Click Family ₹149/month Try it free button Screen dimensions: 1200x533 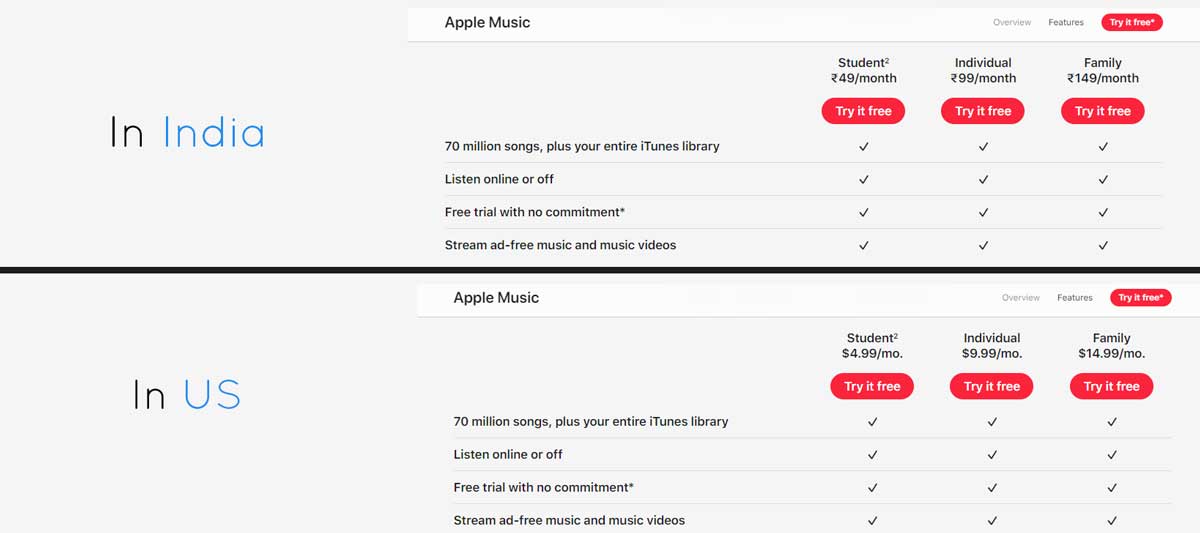pyautogui.click(x=1103, y=111)
